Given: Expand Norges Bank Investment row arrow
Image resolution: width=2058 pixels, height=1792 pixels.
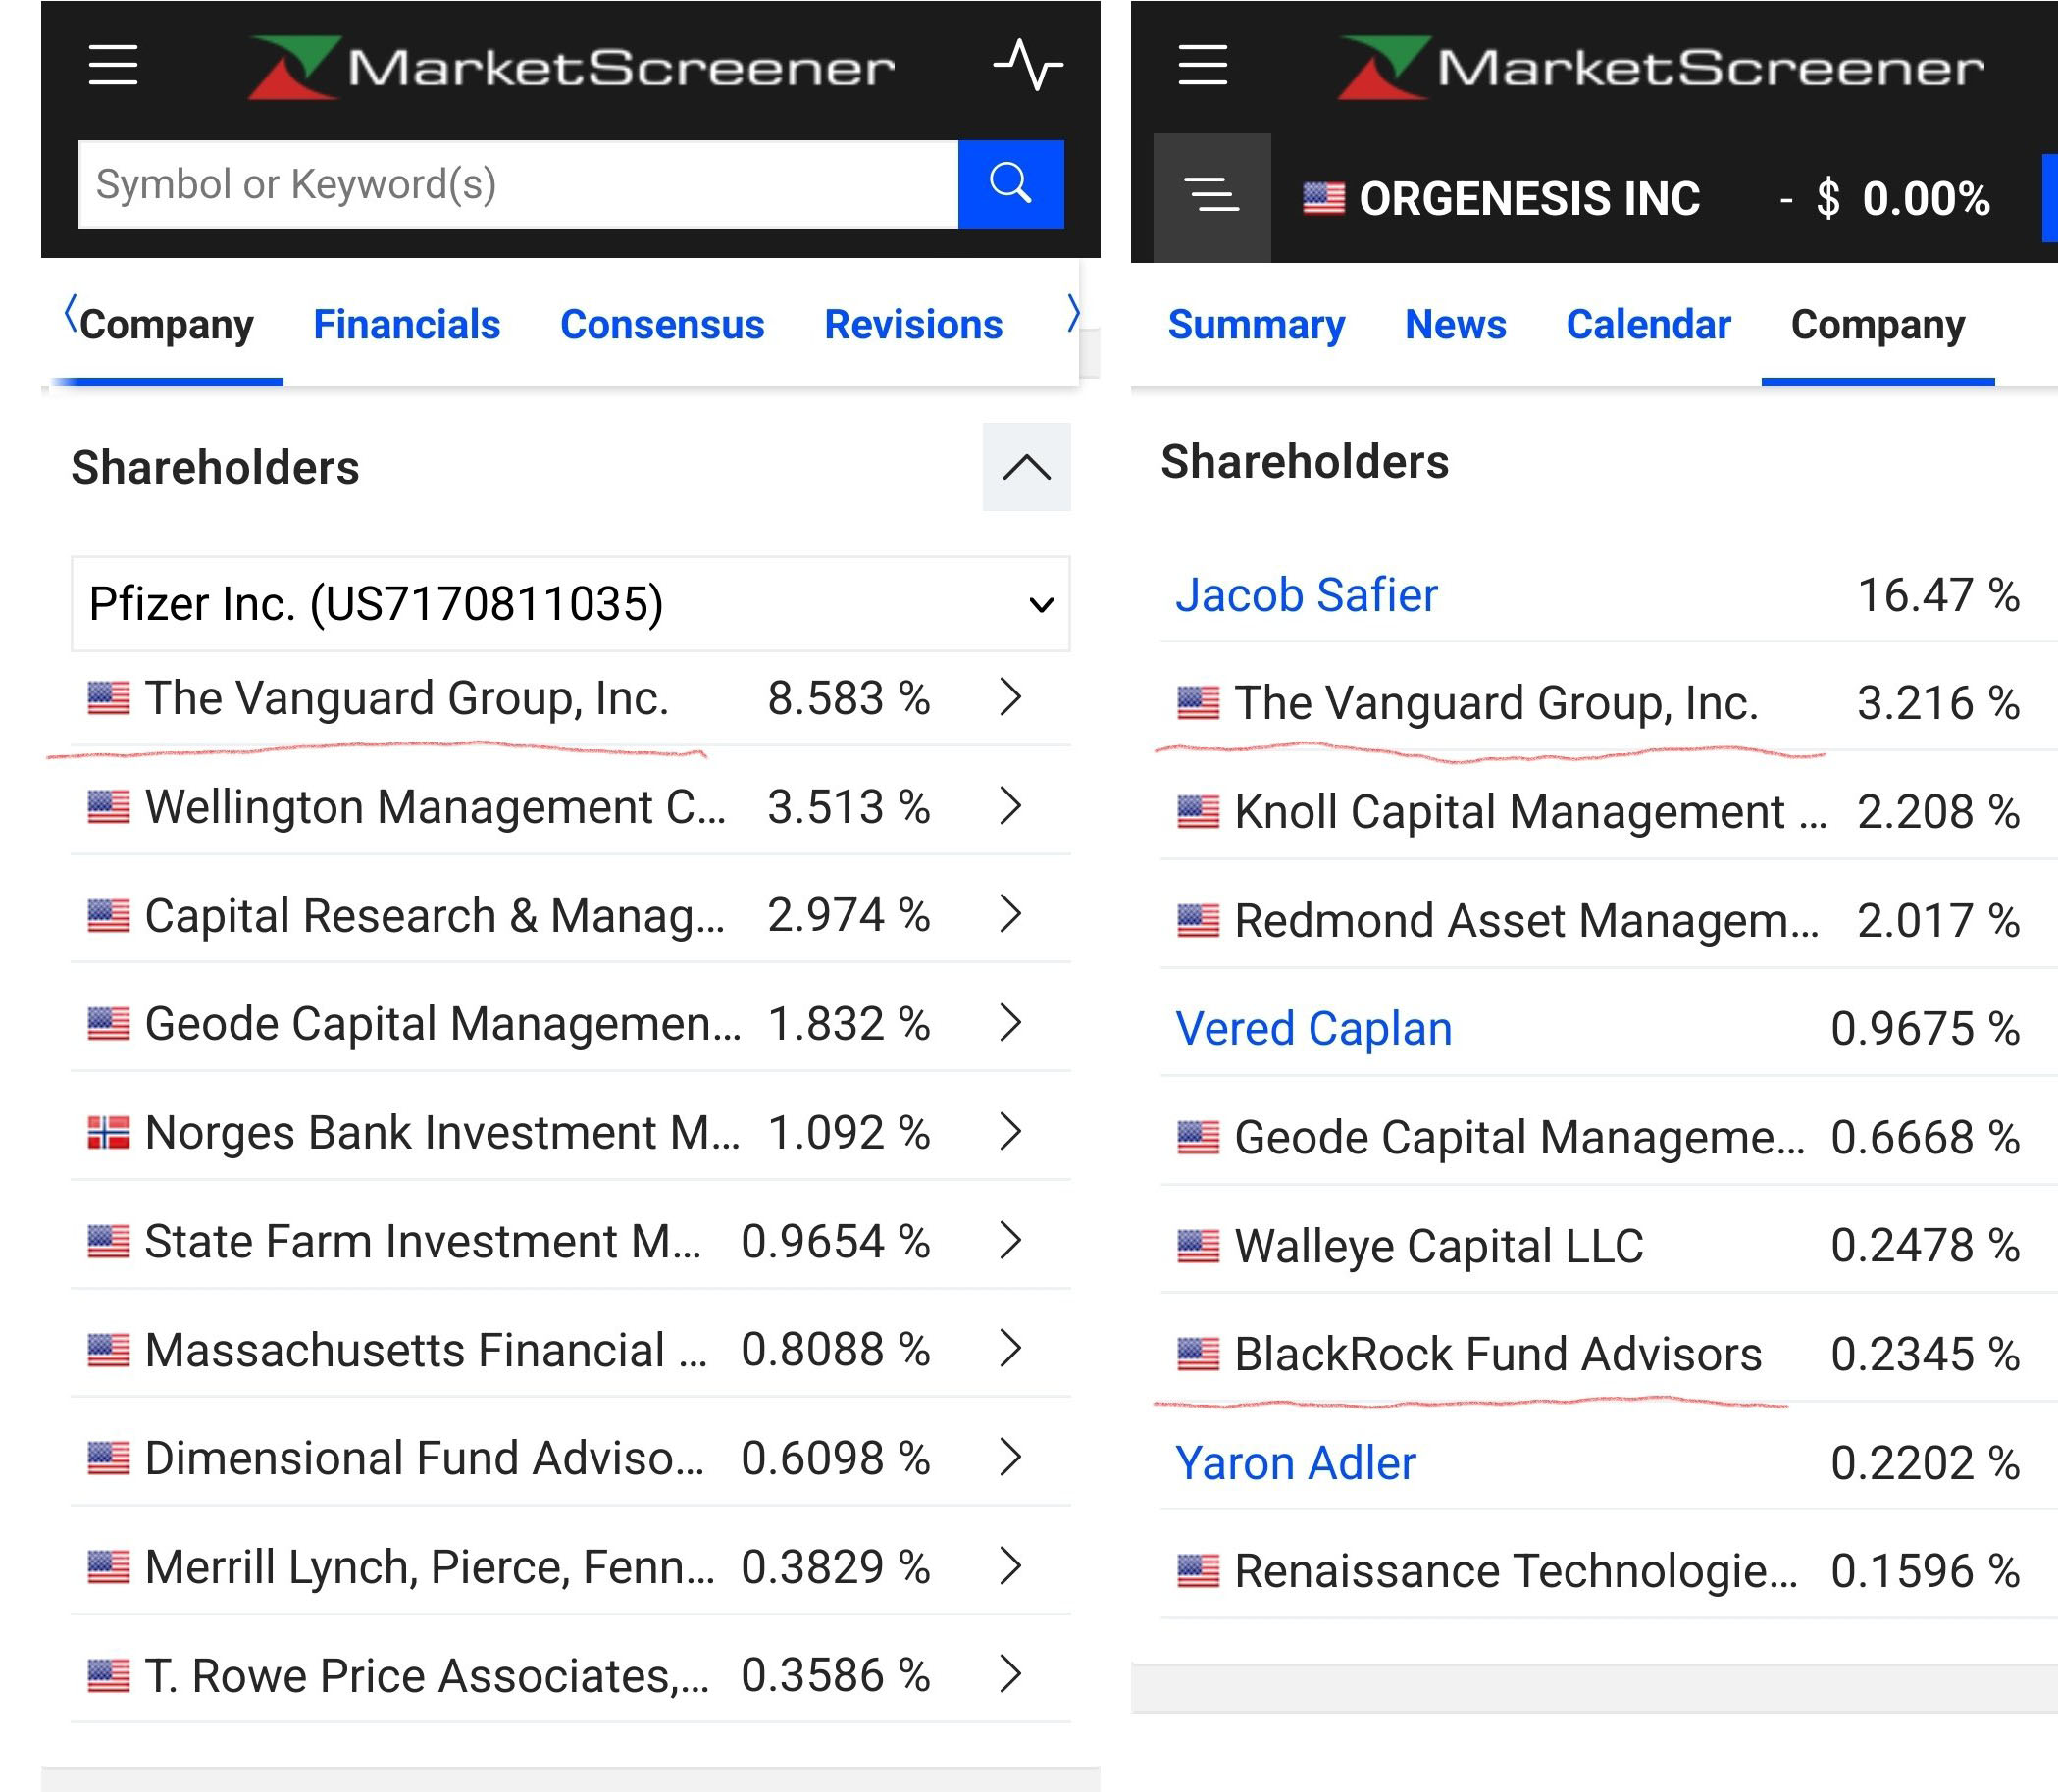Looking at the screenshot, I should 1011,1132.
